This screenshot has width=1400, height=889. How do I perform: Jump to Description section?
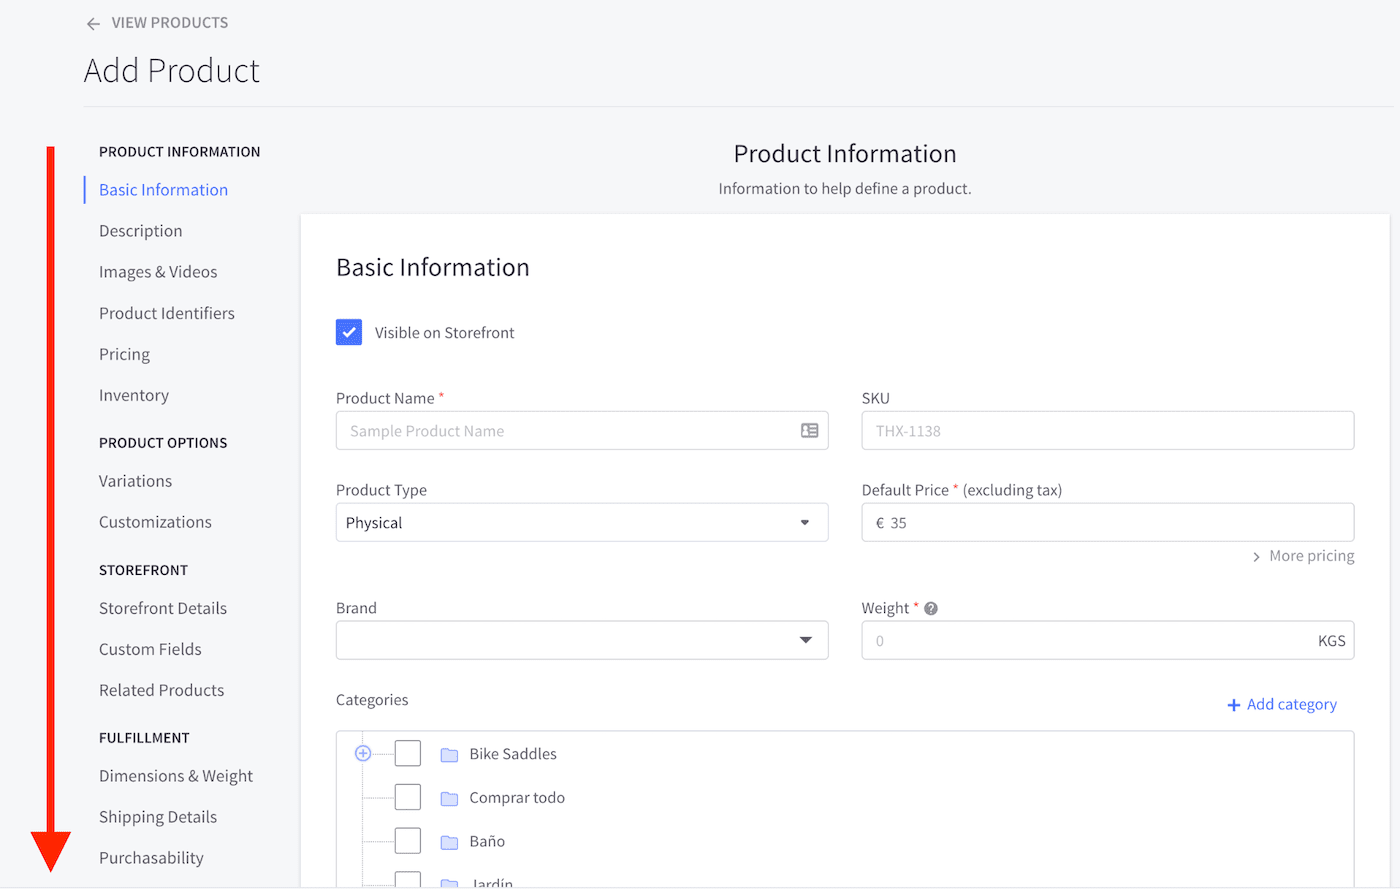141,231
